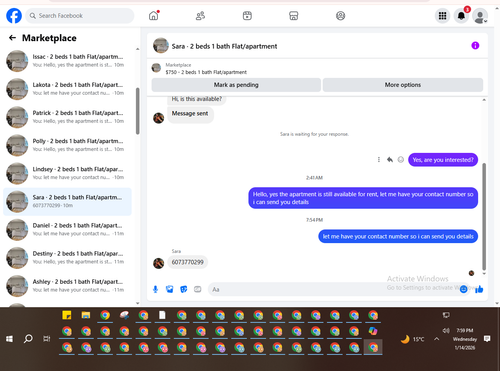
Task: Expand the system tray hidden icons chevron
Action: (437, 339)
